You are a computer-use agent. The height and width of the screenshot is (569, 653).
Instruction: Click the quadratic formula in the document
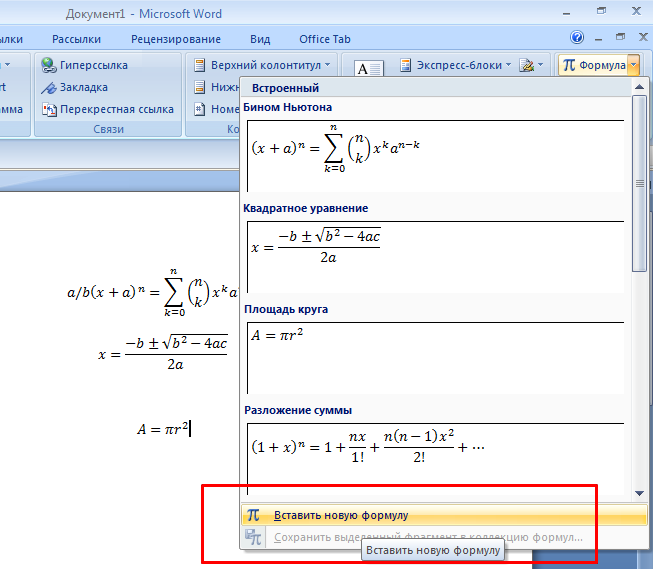click(x=163, y=352)
